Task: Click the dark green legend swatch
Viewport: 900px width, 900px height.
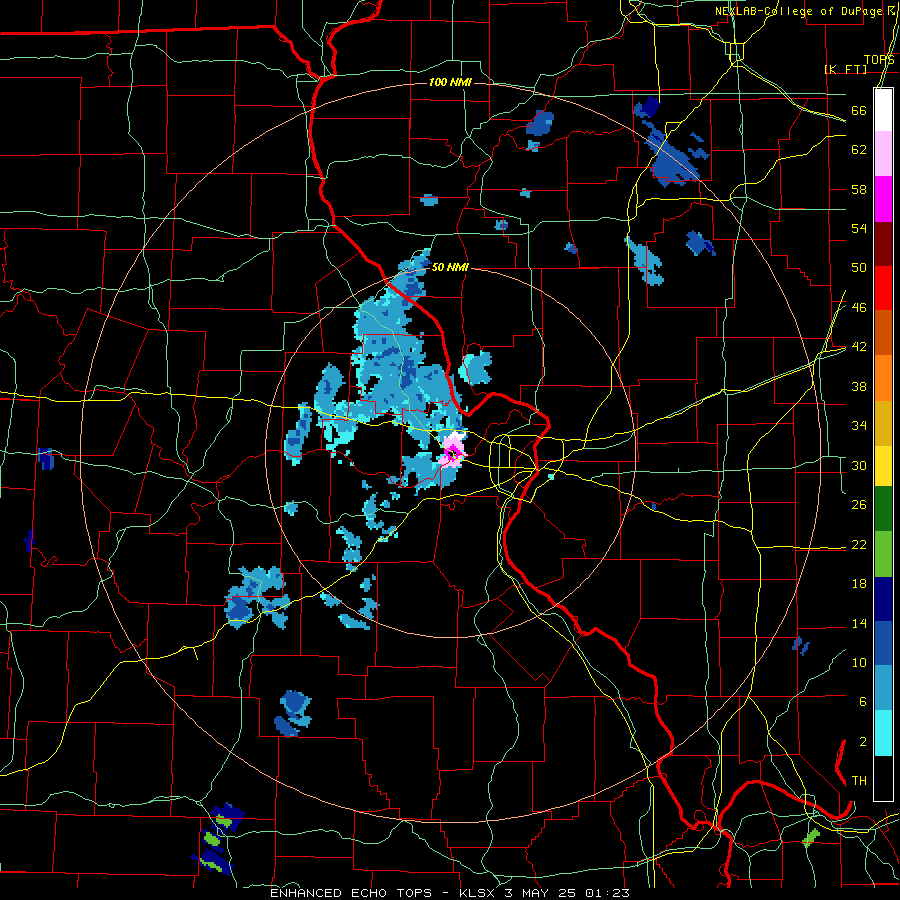Action: pyautogui.click(x=883, y=509)
